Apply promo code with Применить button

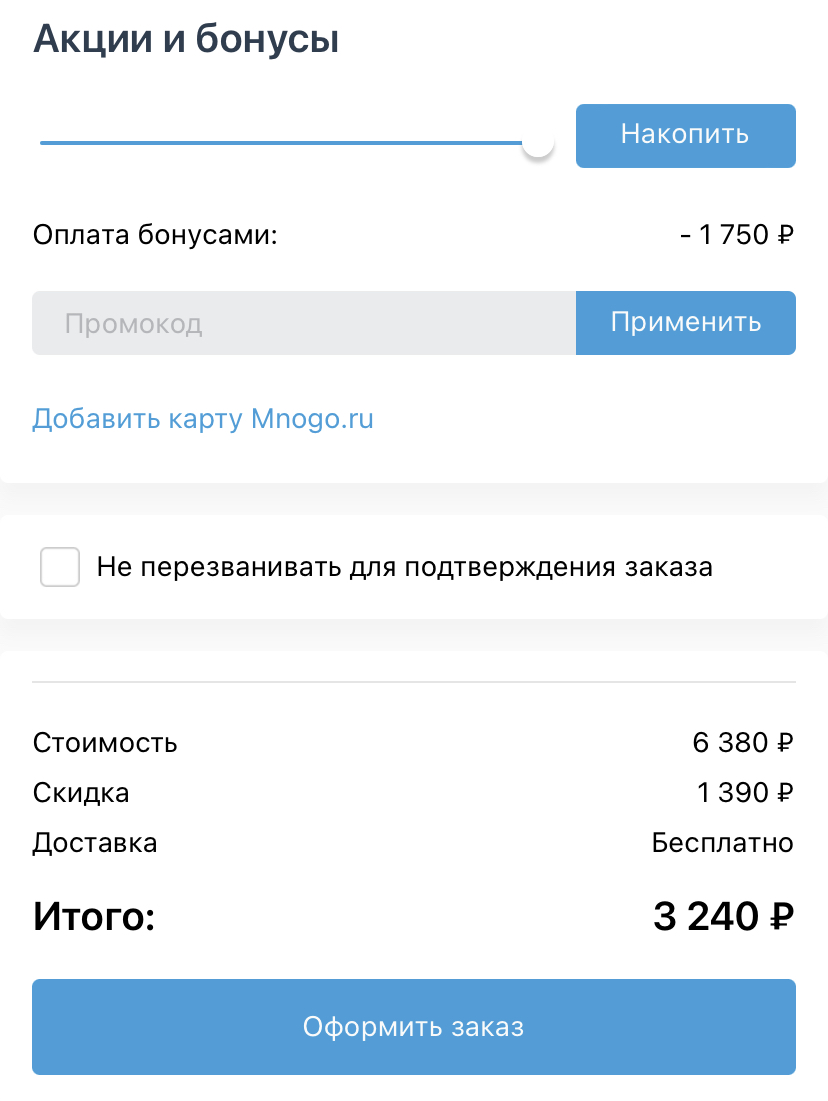[685, 323]
